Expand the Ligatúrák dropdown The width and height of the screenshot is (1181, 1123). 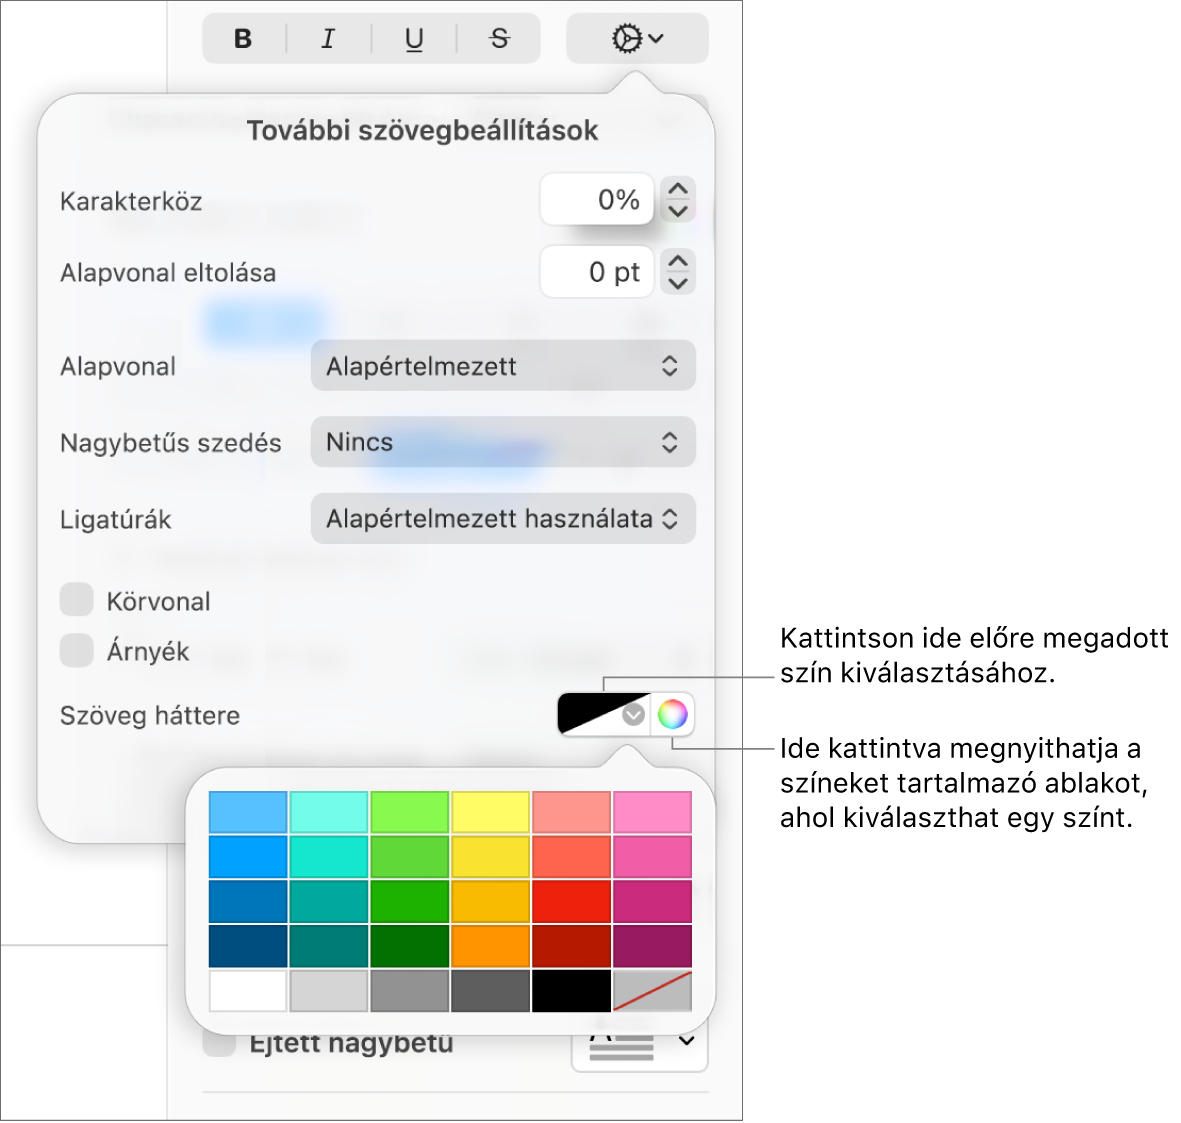coord(503,518)
